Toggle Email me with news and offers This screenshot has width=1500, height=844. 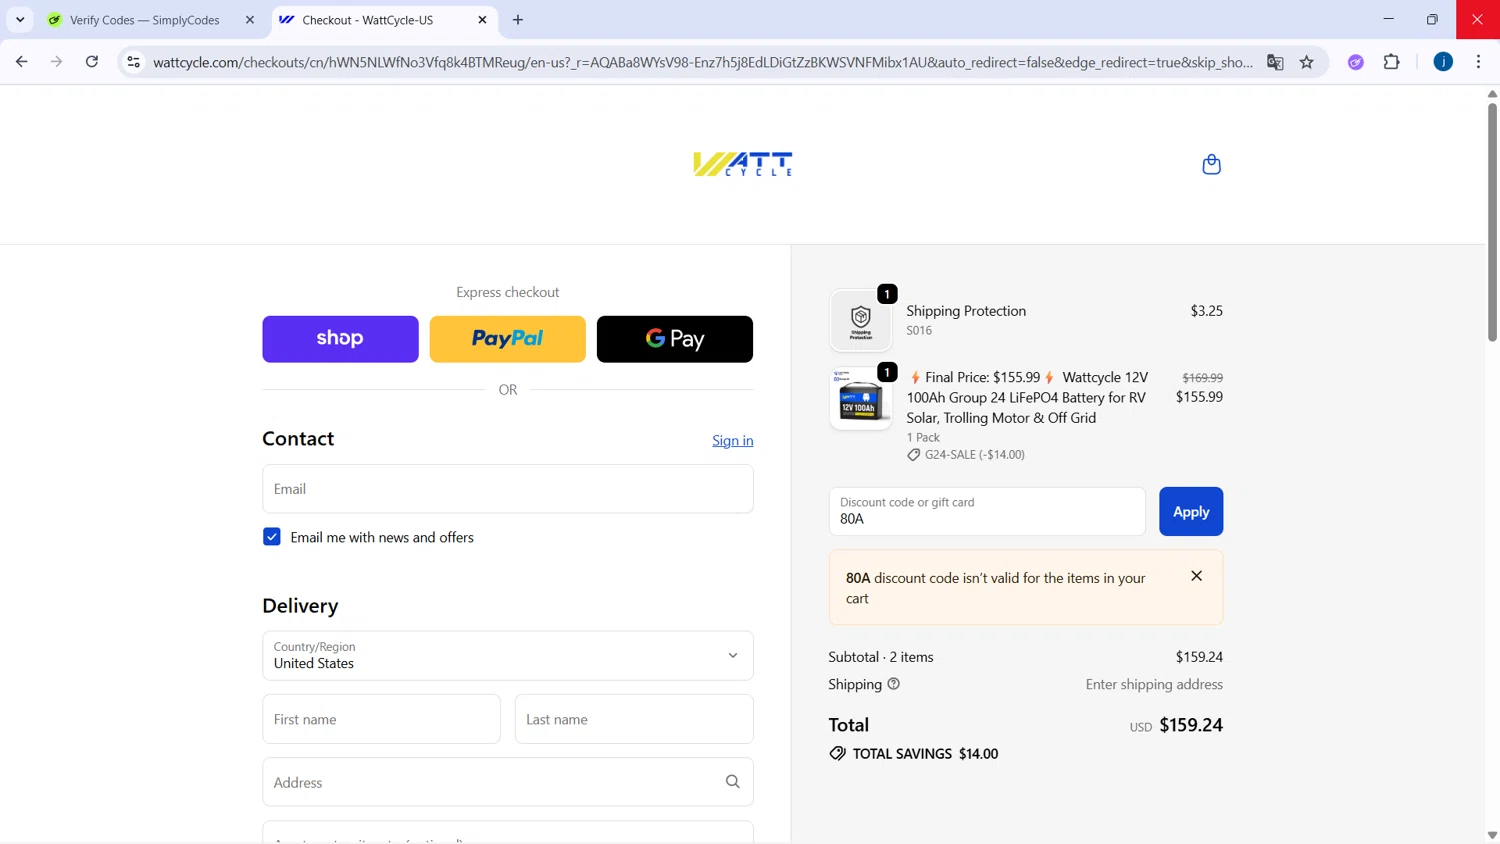(x=272, y=537)
